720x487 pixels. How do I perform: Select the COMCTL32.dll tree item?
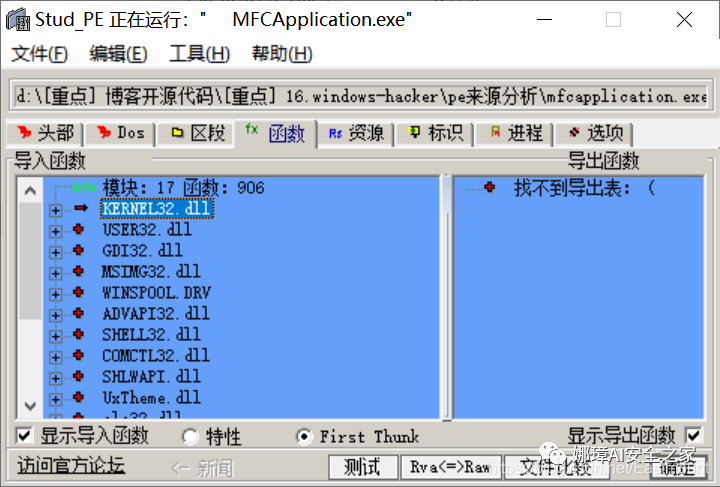156,355
